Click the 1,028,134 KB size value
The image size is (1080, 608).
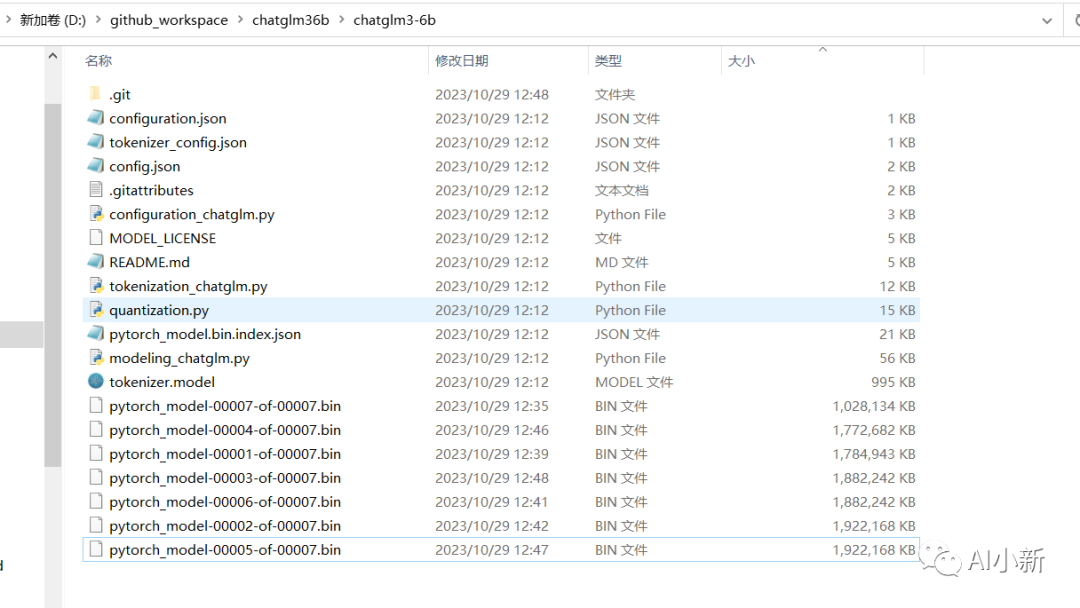[x=874, y=406]
